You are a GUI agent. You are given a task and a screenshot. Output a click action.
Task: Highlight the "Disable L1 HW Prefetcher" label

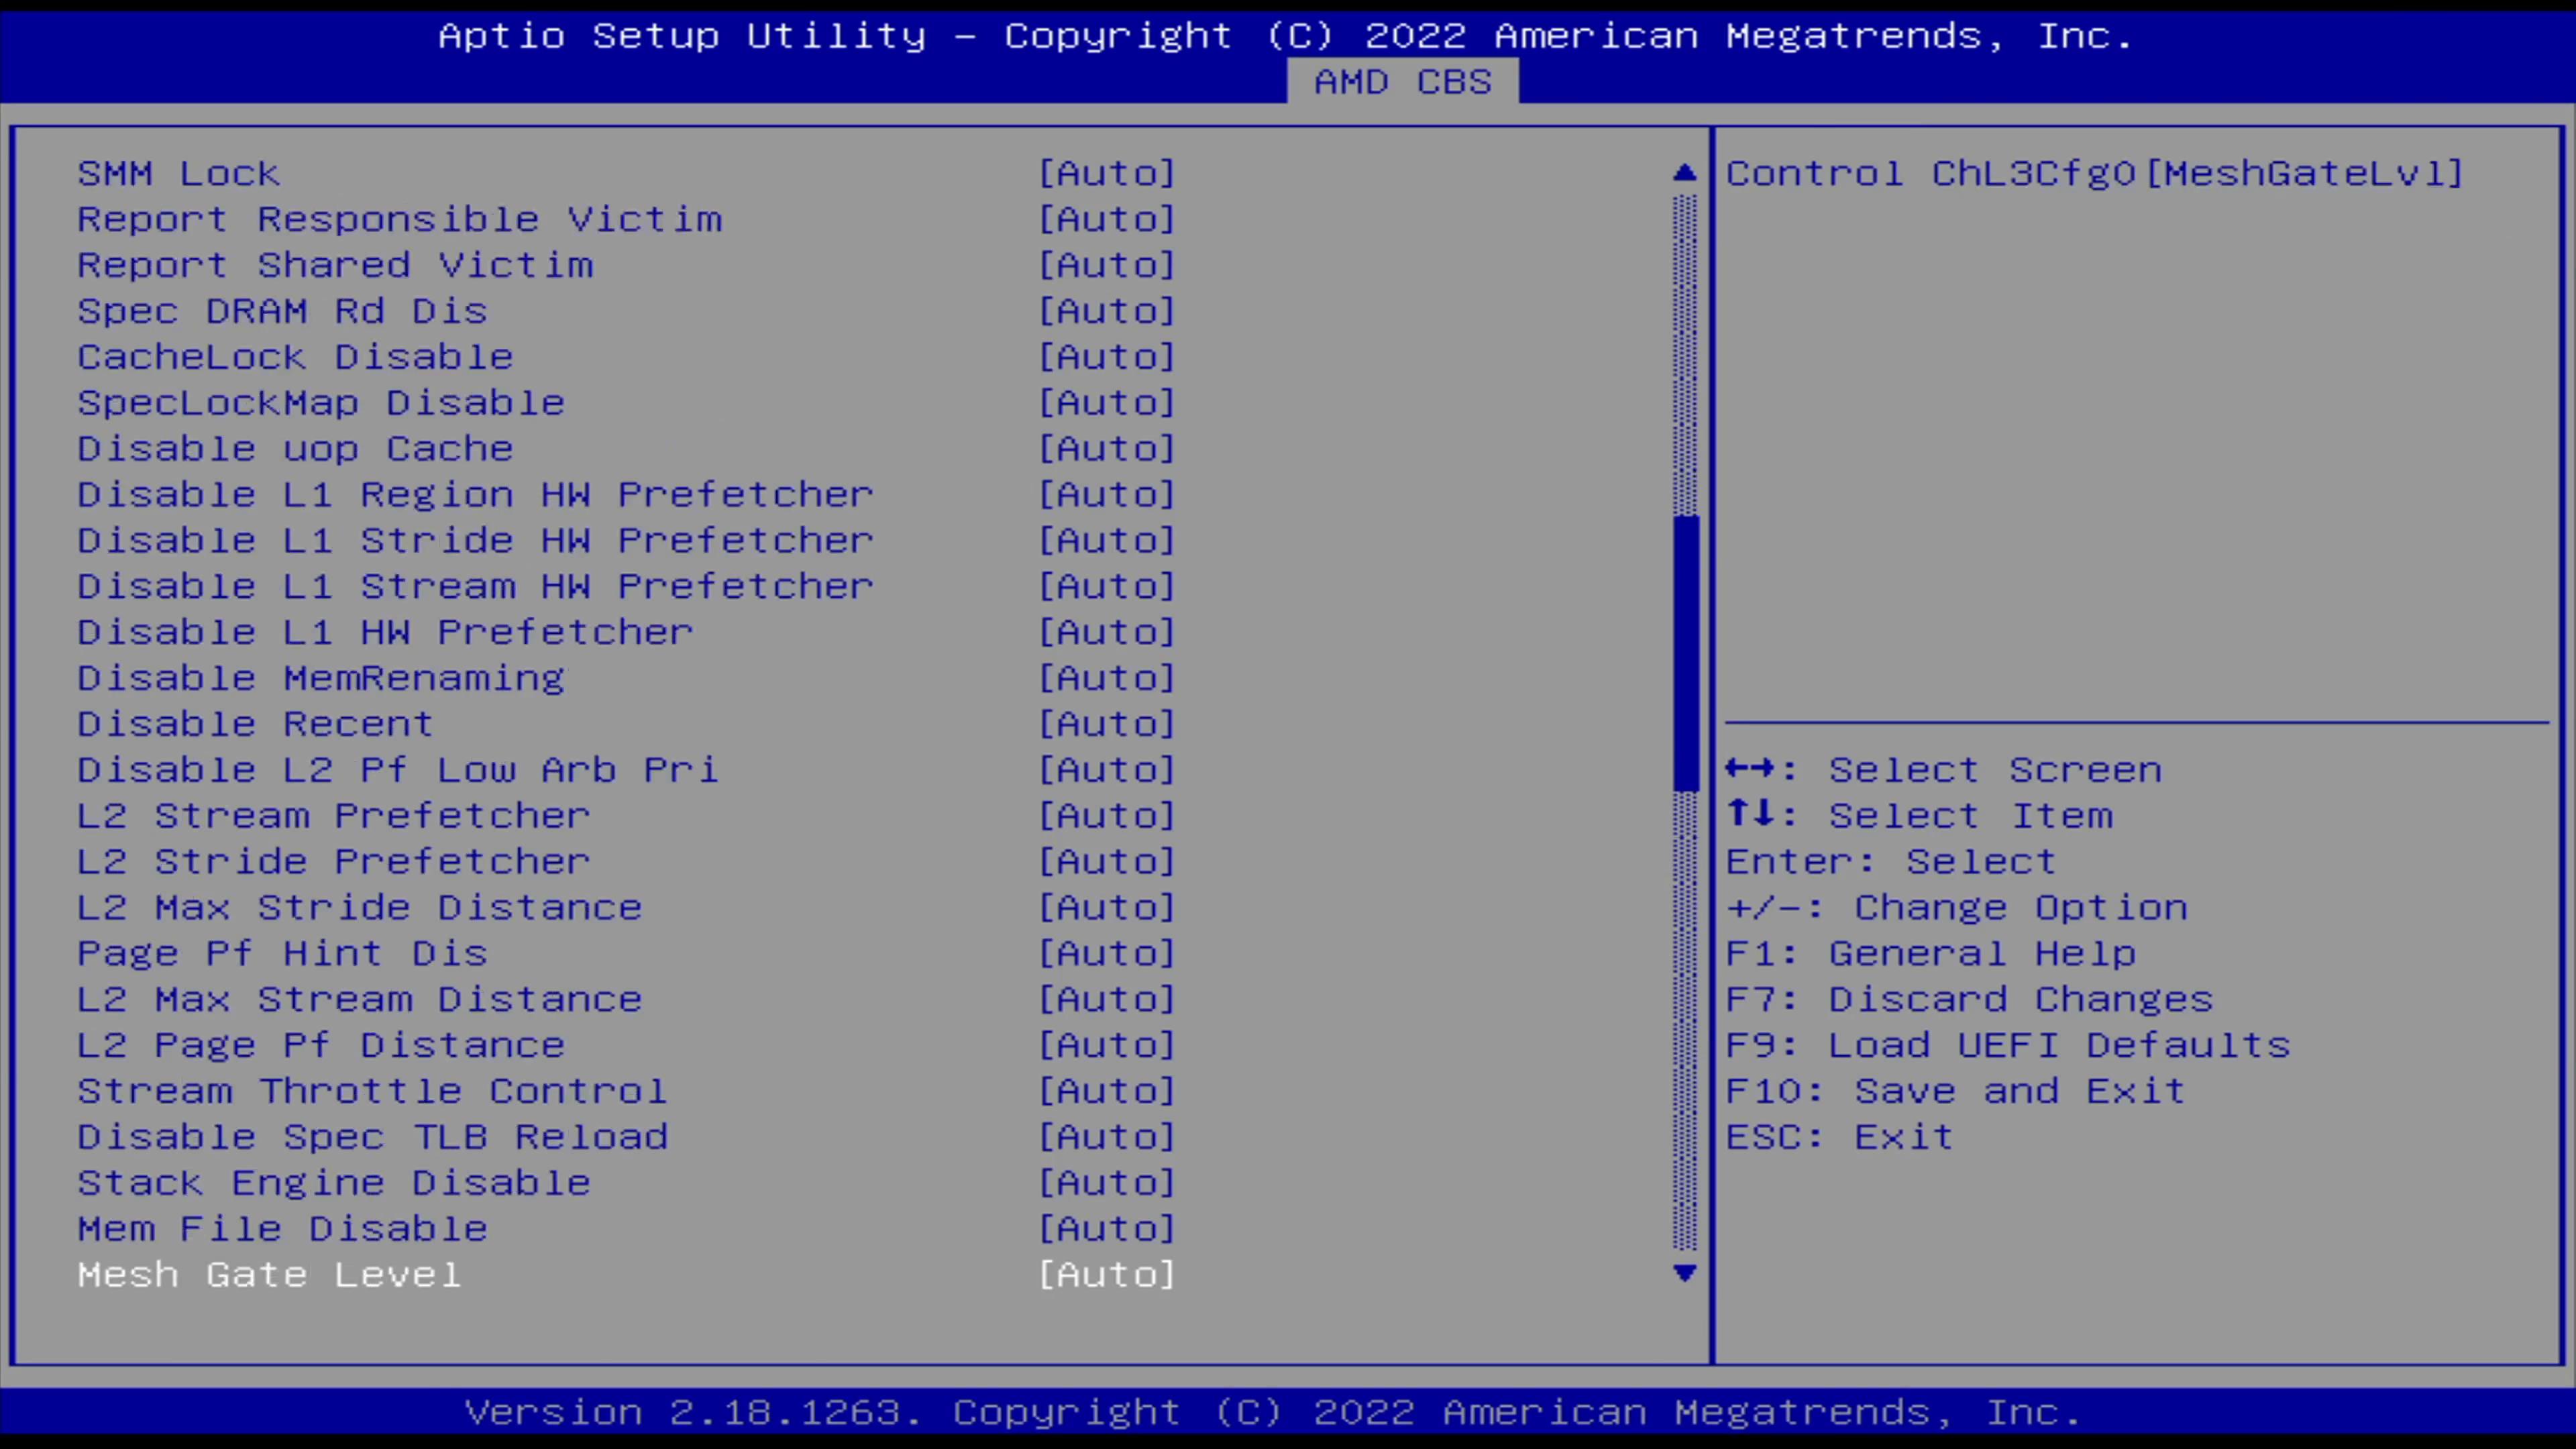click(x=386, y=632)
